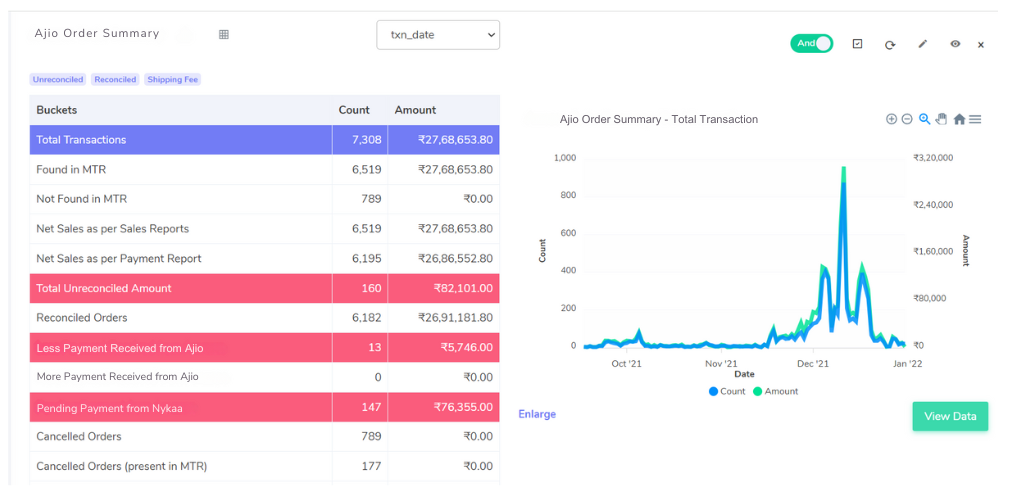This screenshot has width=1009, height=504.
Task: Select the Total Transactions row
Action: pyautogui.click(x=264, y=140)
